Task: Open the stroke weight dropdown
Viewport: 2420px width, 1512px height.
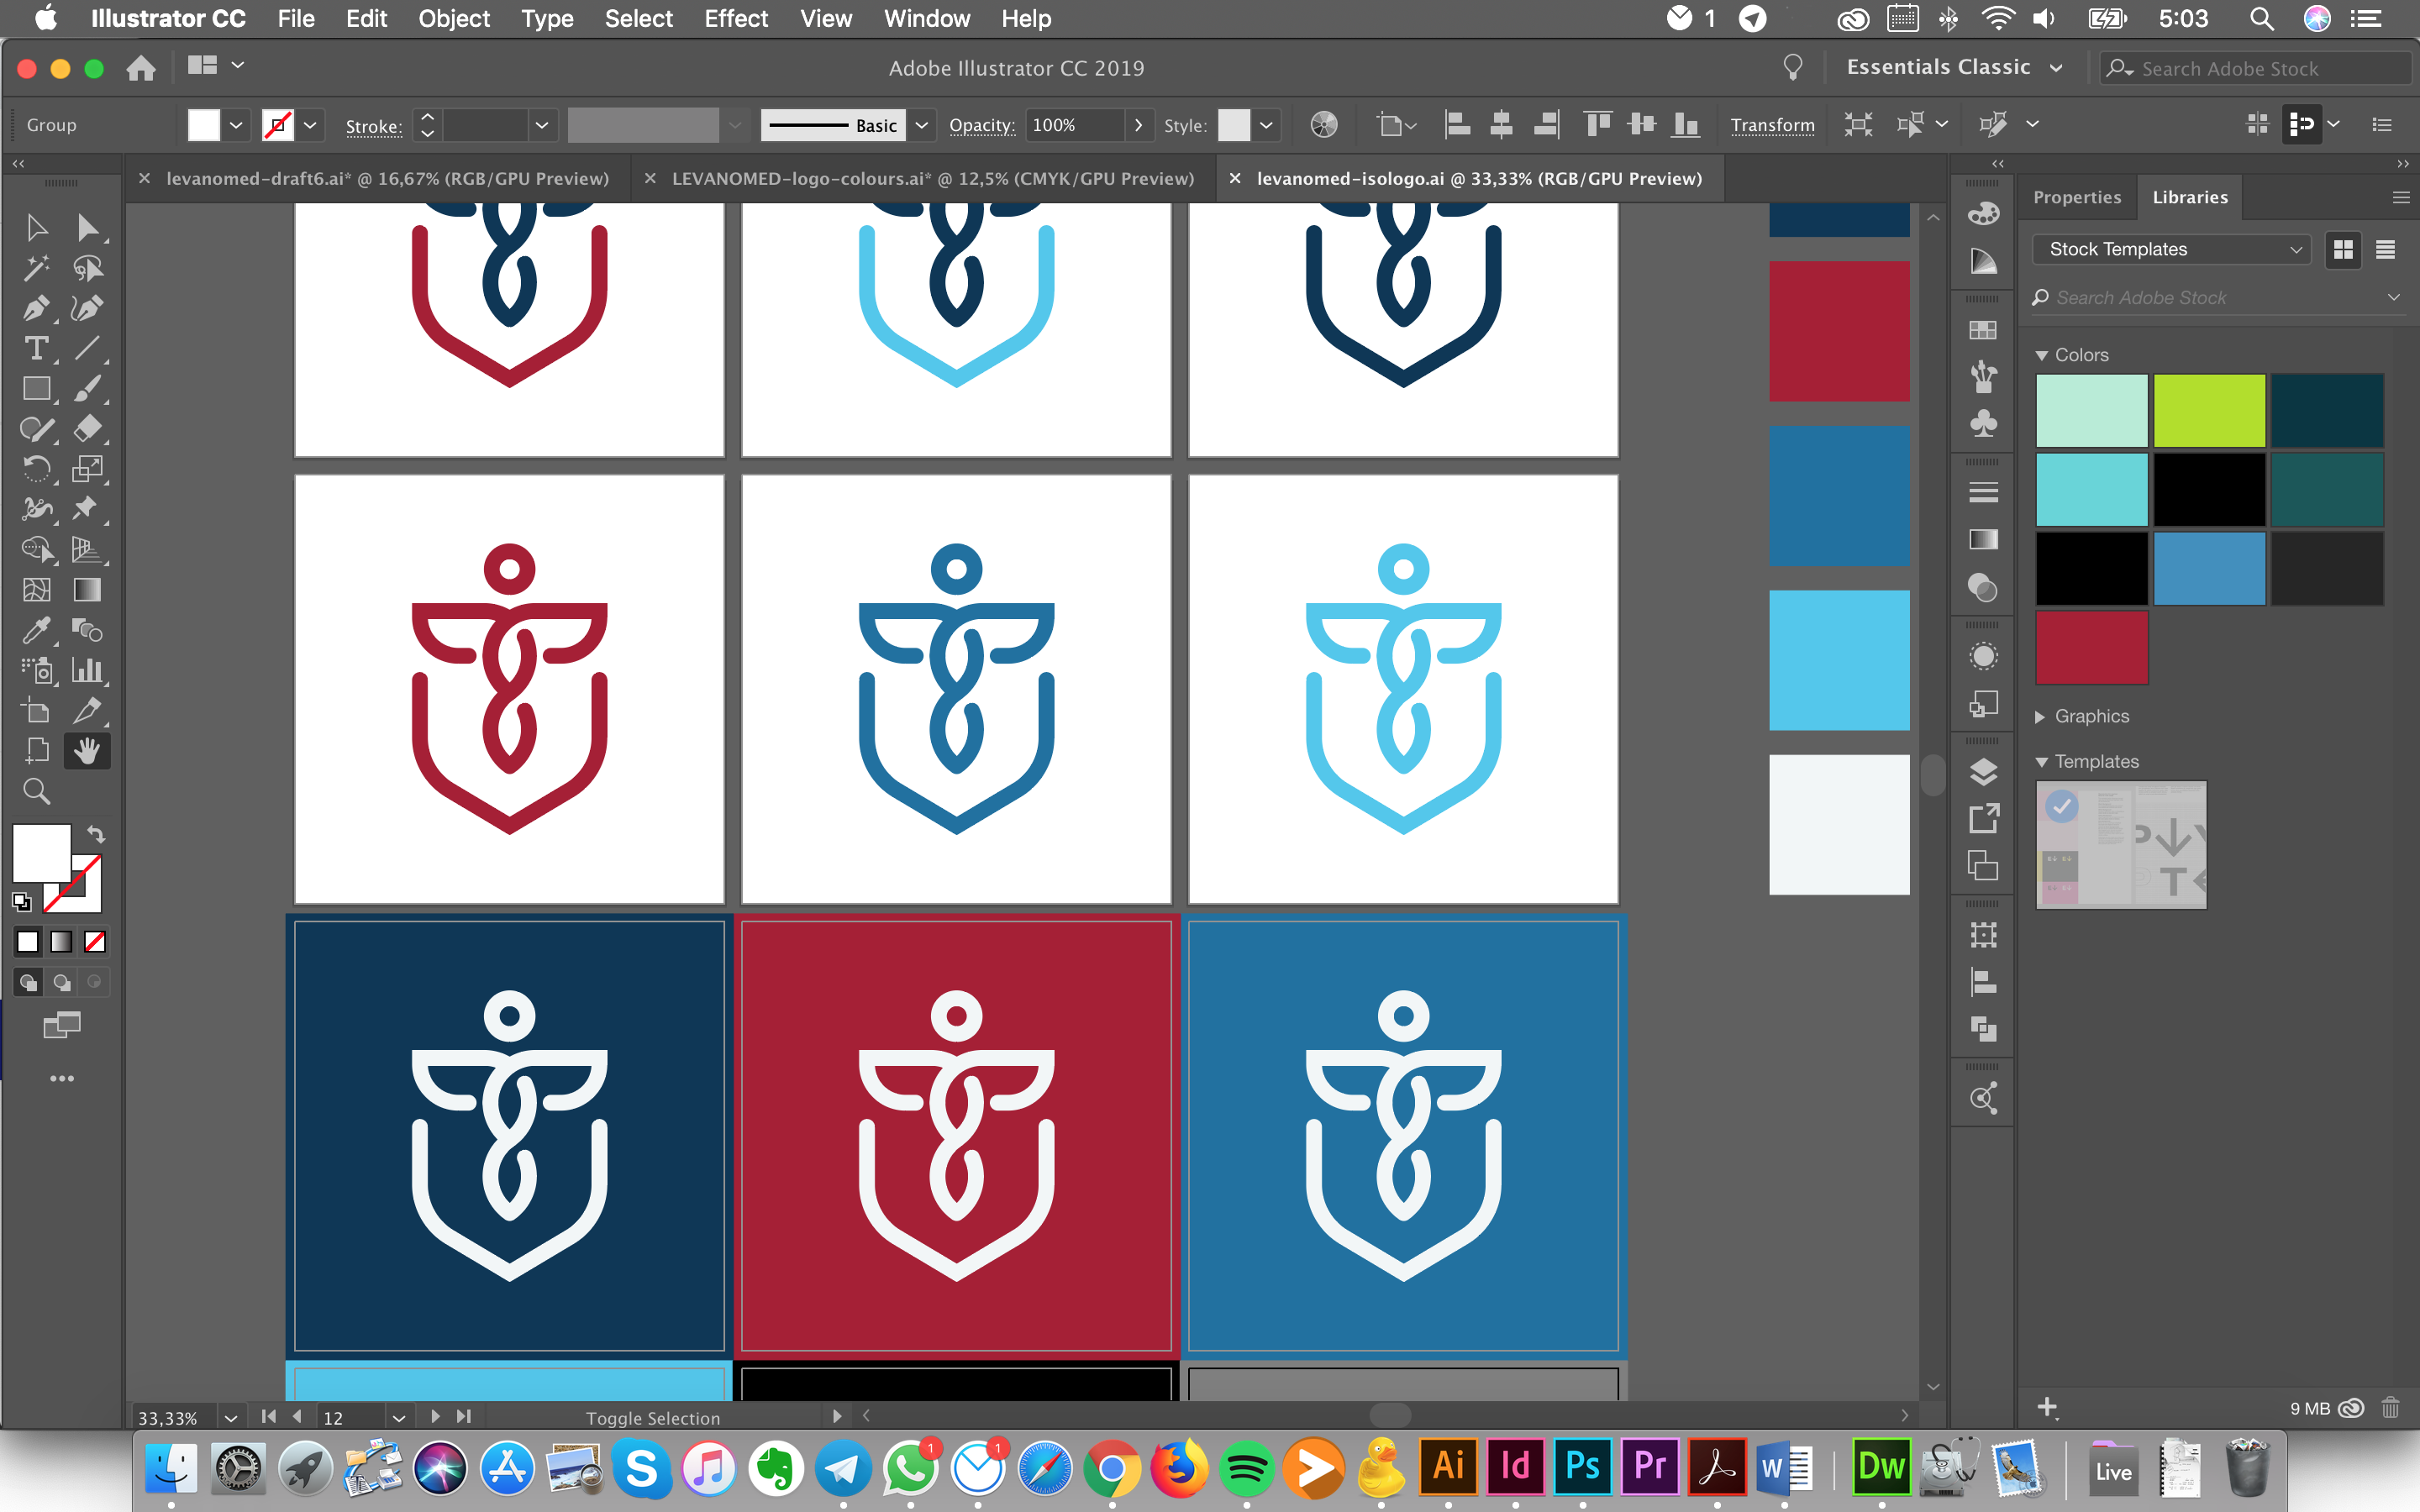Action: tap(542, 125)
